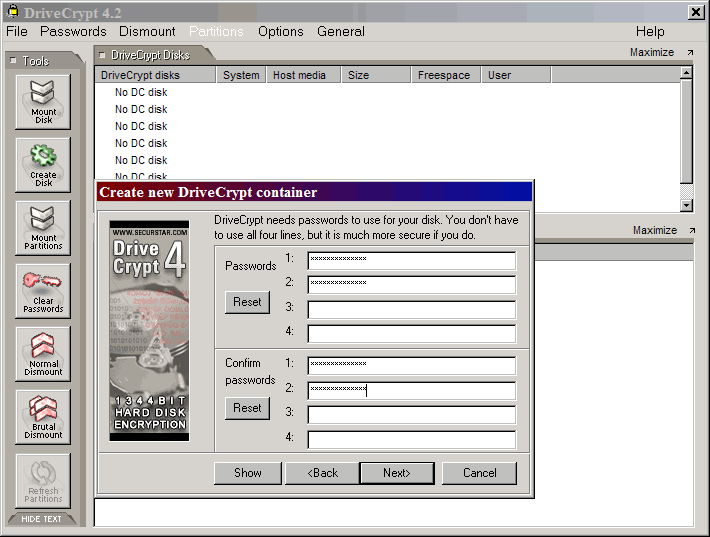Open the Partitions menu
Image resolution: width=710 pixels, height=537 pixels.
pos(216,31)
